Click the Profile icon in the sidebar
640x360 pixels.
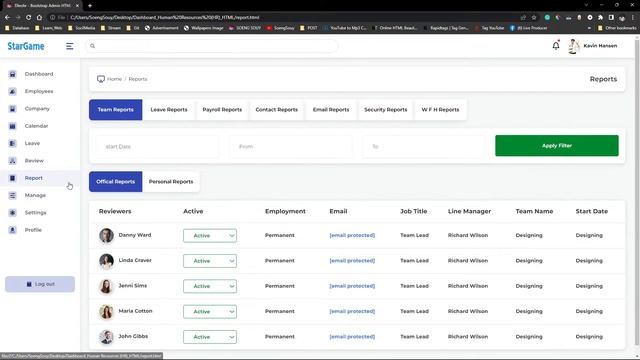click(12, 230)
